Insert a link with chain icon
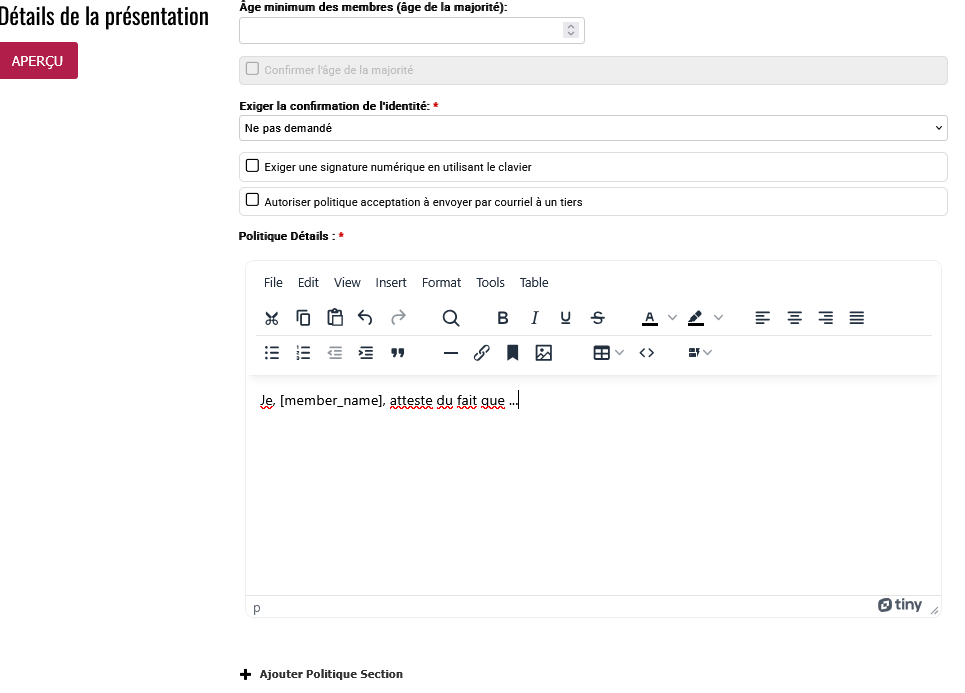 tap(481, 353)
